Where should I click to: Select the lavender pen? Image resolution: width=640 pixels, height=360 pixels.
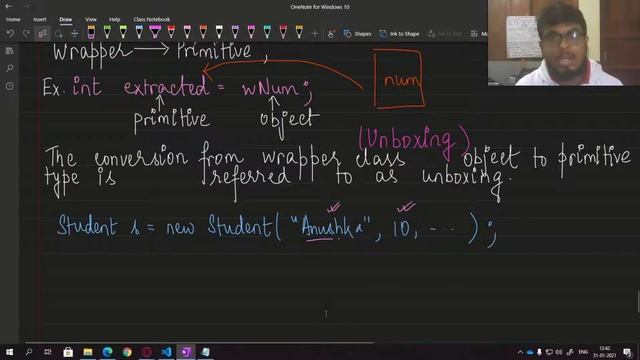(x=235, y=32)
